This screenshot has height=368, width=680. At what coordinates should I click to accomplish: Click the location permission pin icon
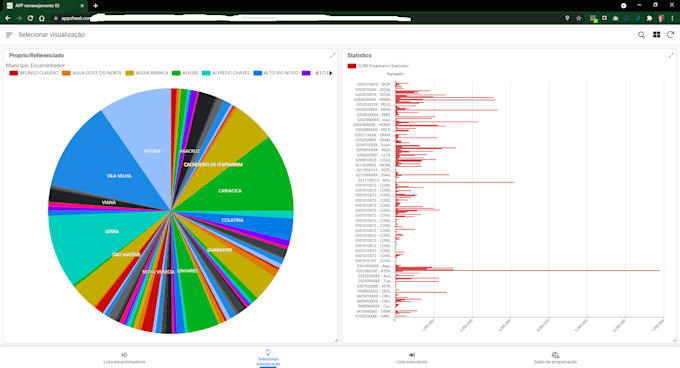click(x=567, y=18)
